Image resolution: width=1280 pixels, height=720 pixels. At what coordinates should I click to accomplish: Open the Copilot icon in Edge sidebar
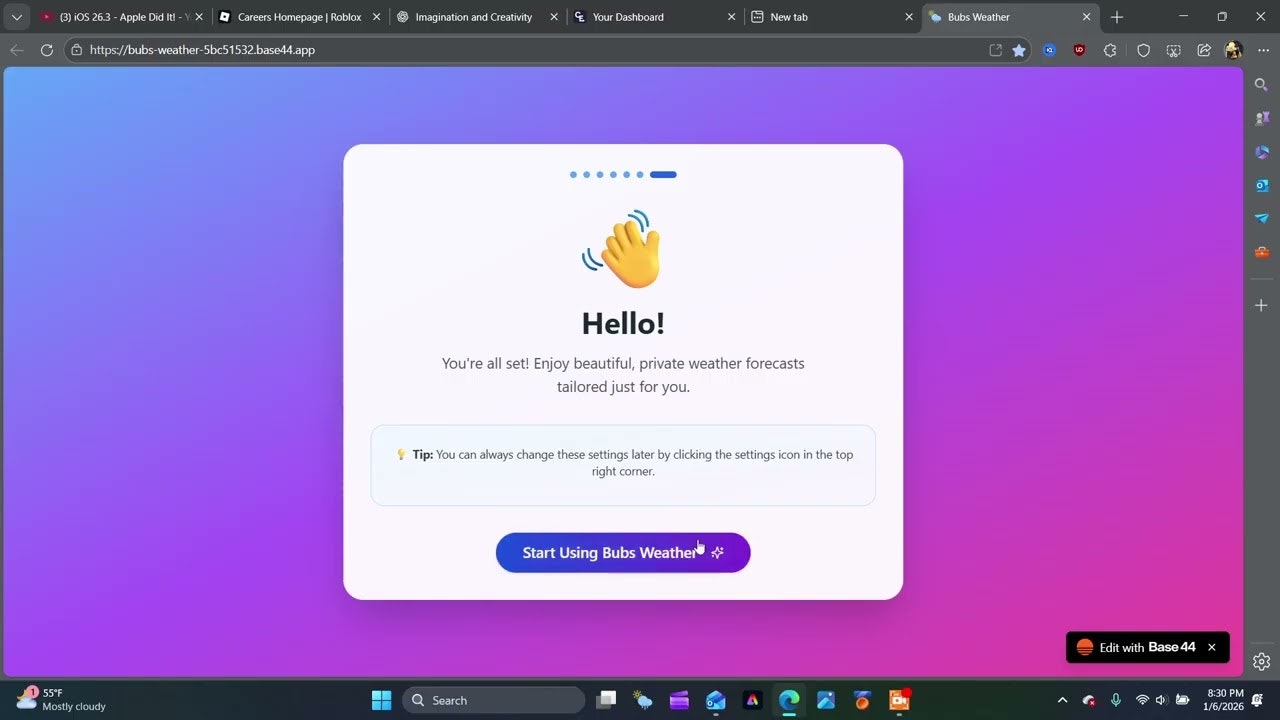pos(1262,152)
